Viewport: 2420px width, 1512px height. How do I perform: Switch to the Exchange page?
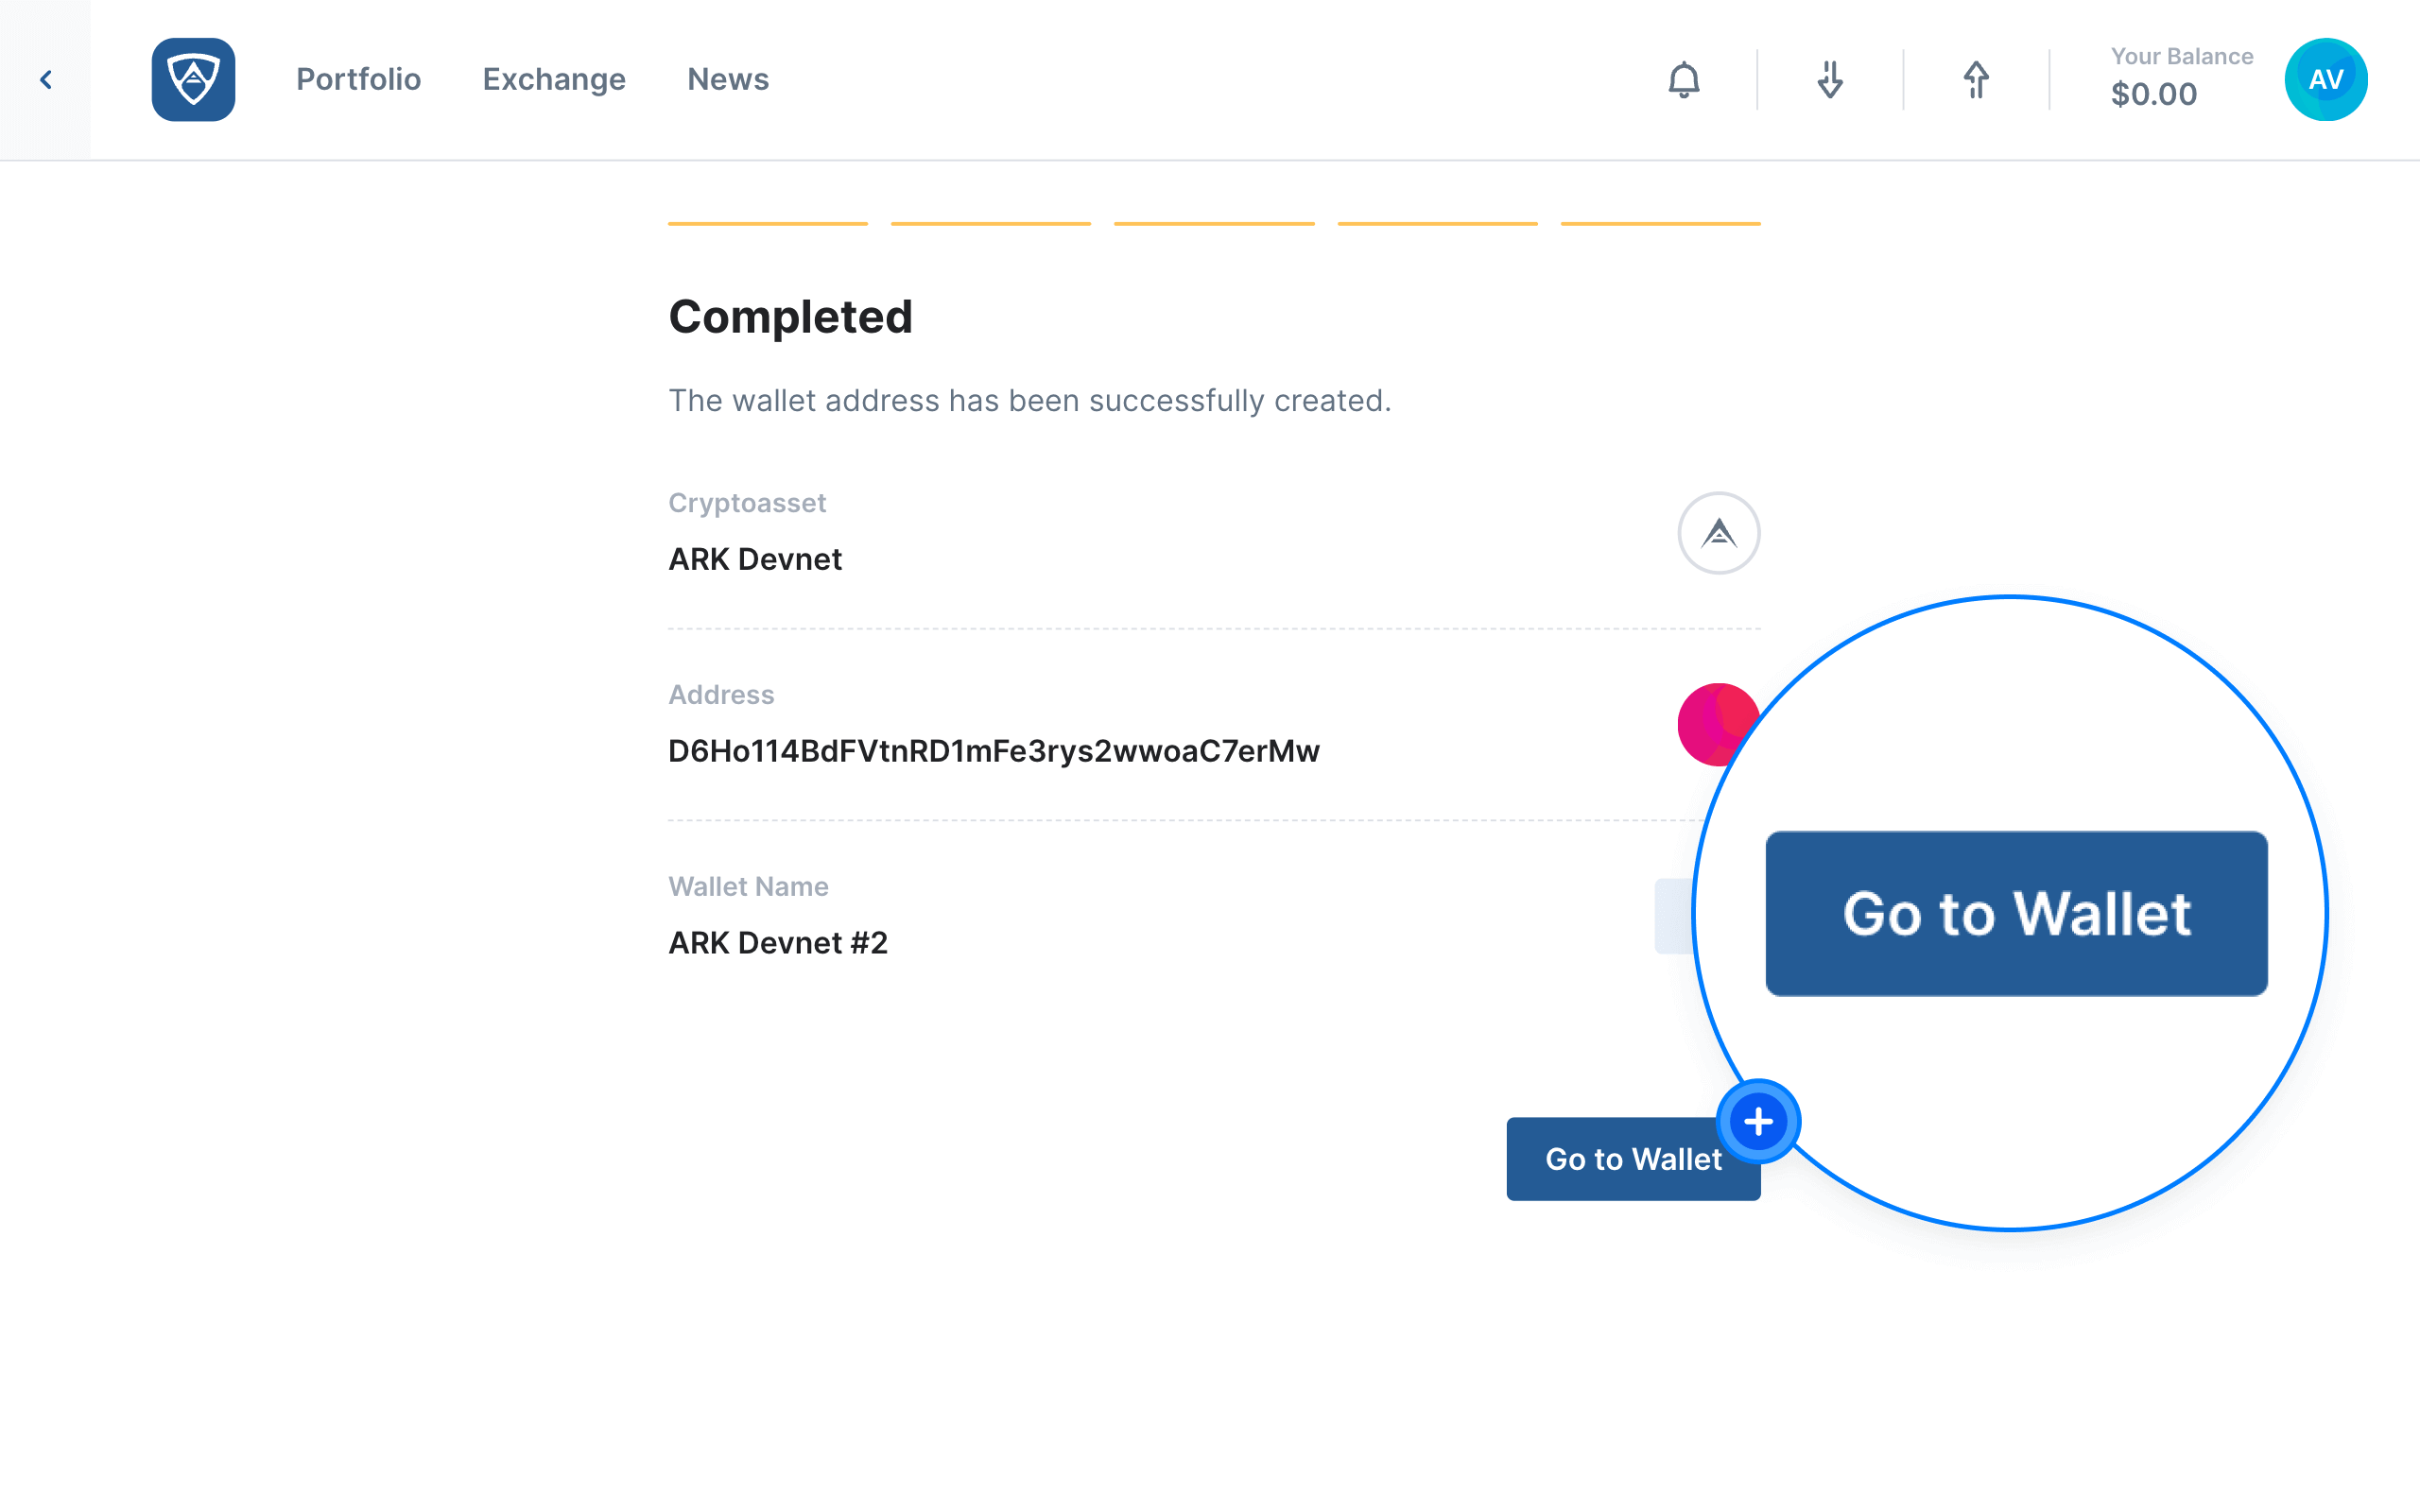click(554, 79)
